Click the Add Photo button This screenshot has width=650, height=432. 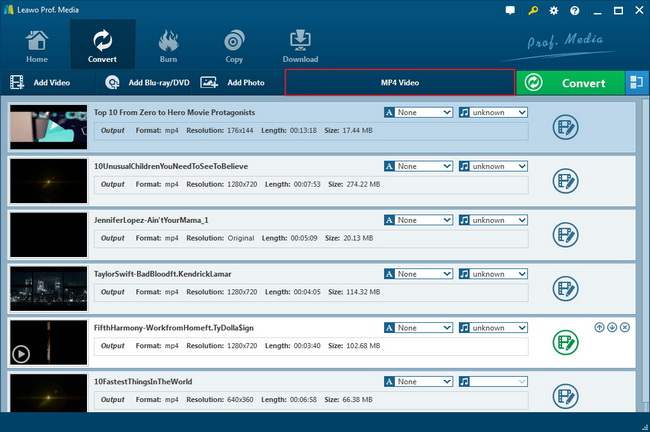click(x=233, y=83)
